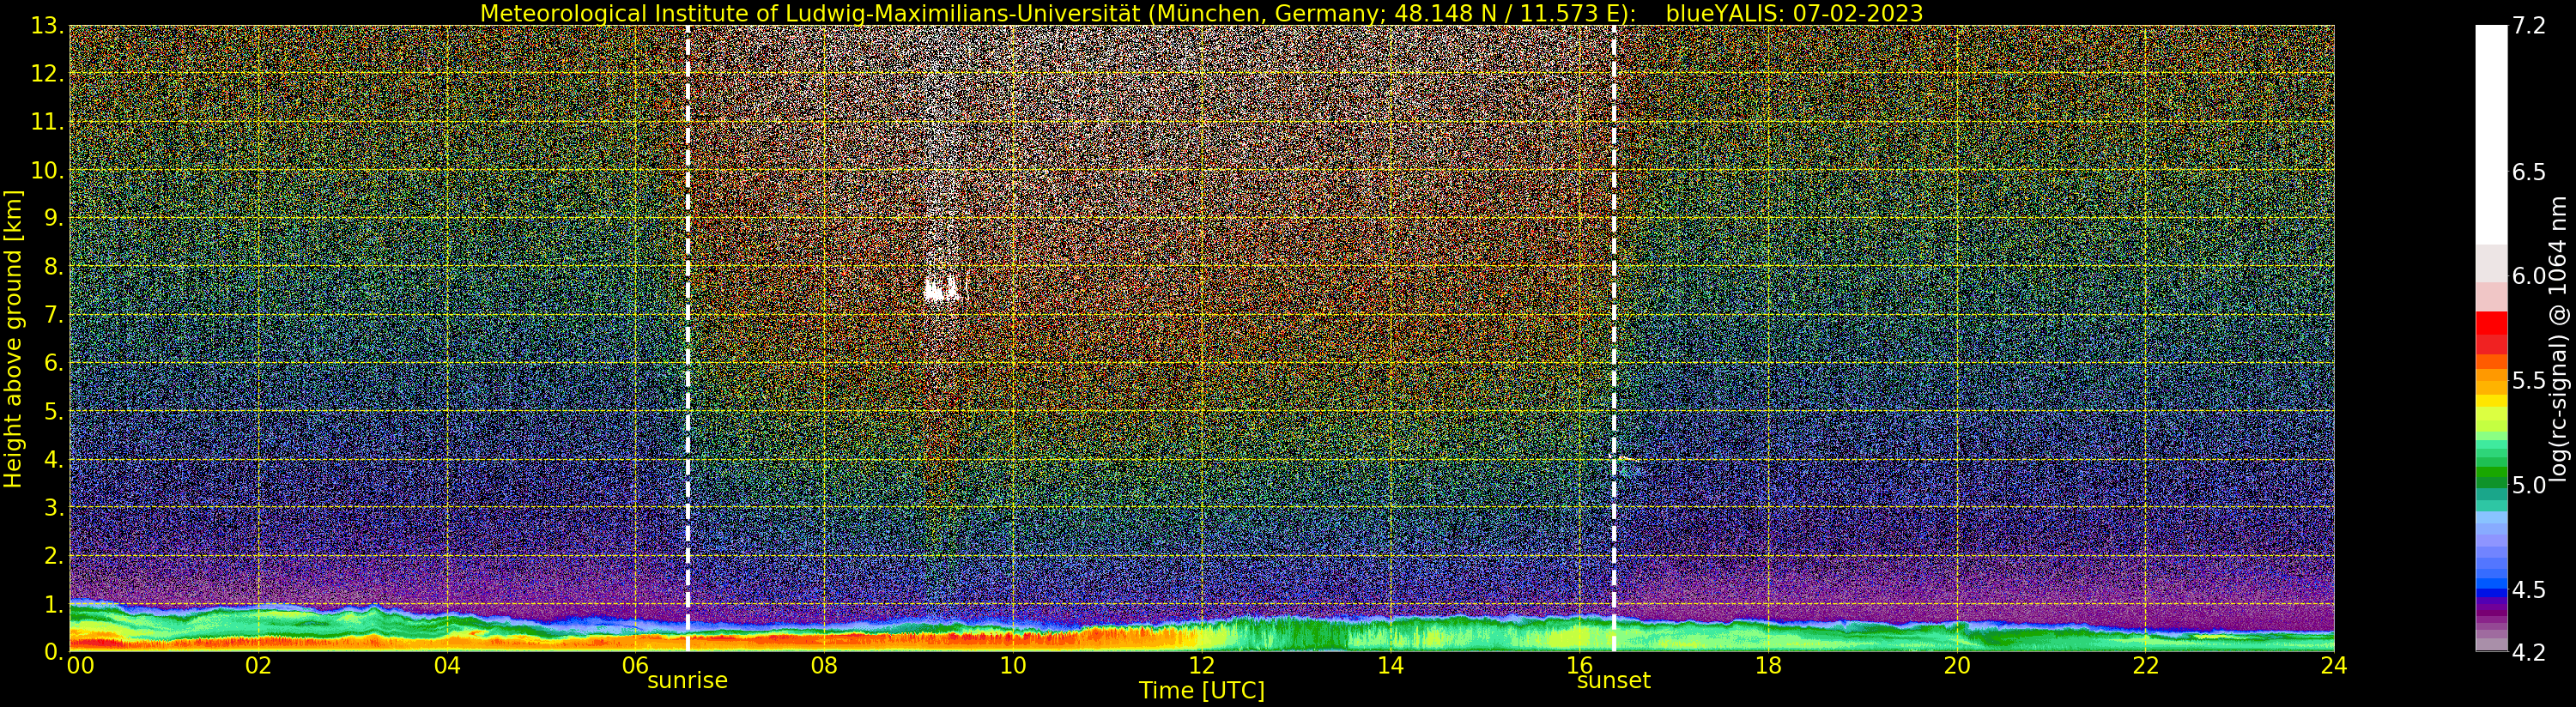Click the 'Time [UTC]' axis label

pos(1201,690)
